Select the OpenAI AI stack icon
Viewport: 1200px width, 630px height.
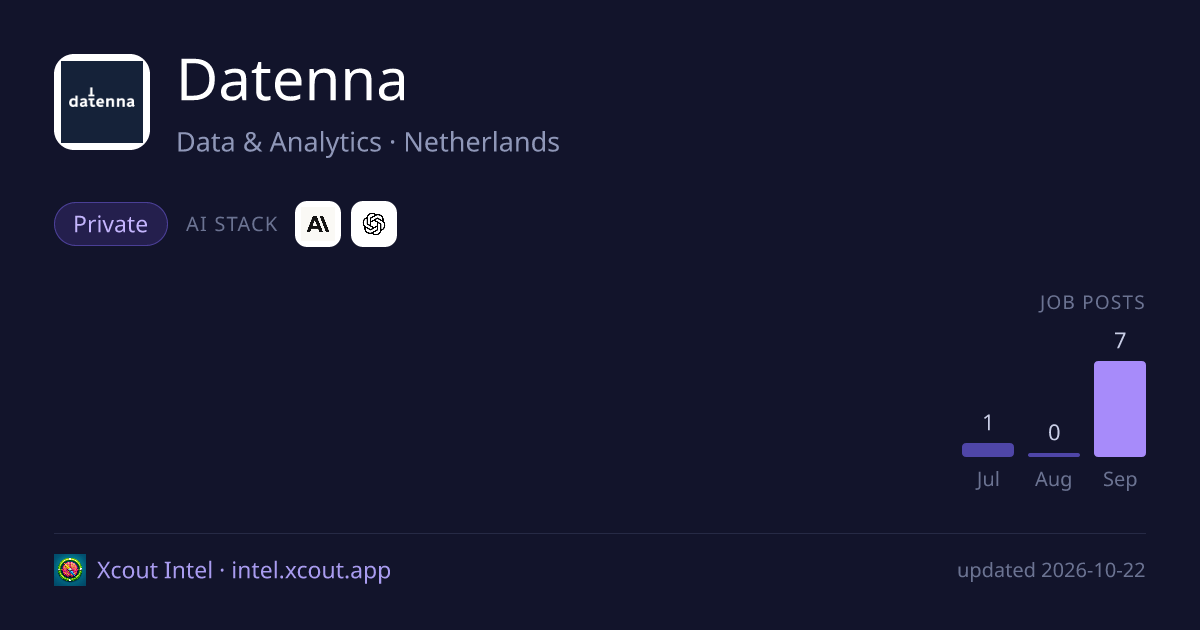[x=374, y=224]
